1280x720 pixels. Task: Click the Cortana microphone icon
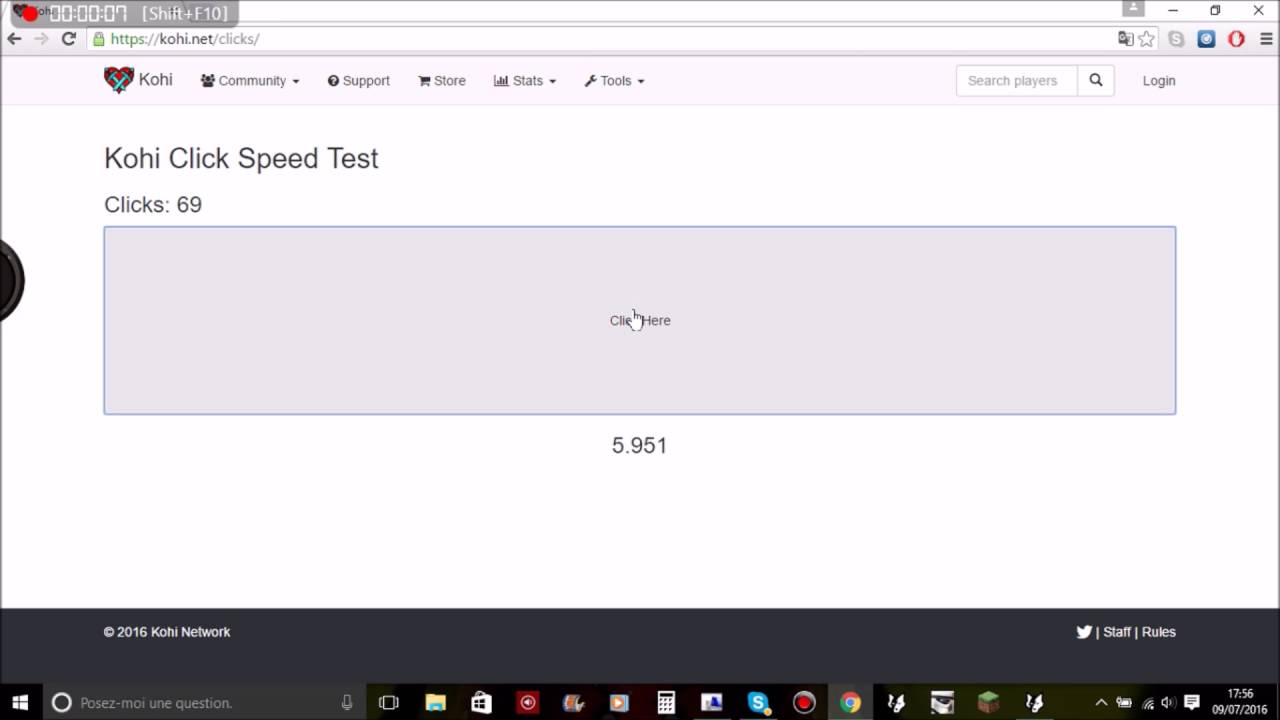[x=347, y=703]
